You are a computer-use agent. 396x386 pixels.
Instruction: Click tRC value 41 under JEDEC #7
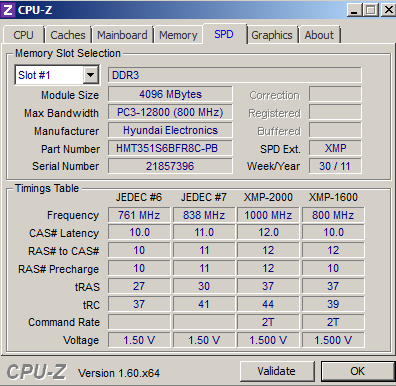coord(204,304)
